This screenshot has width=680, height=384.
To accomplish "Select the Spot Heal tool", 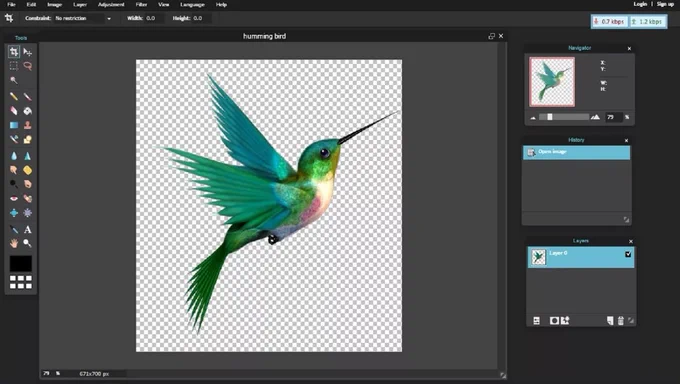I will click(27, 198).
